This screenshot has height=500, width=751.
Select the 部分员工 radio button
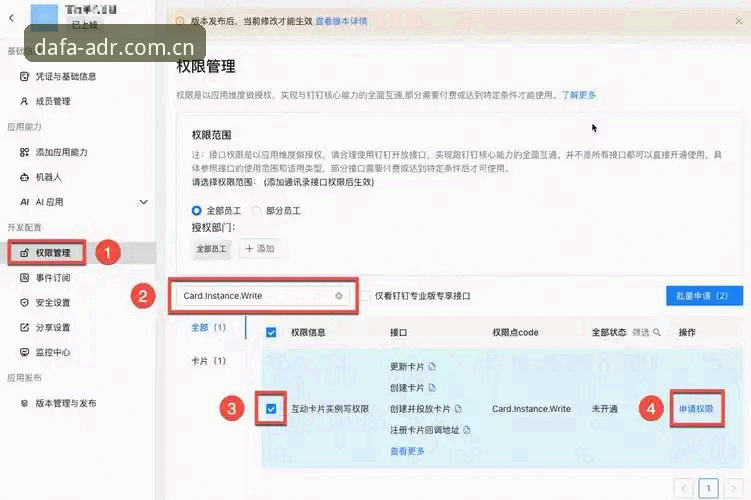(x=257, y=210)
